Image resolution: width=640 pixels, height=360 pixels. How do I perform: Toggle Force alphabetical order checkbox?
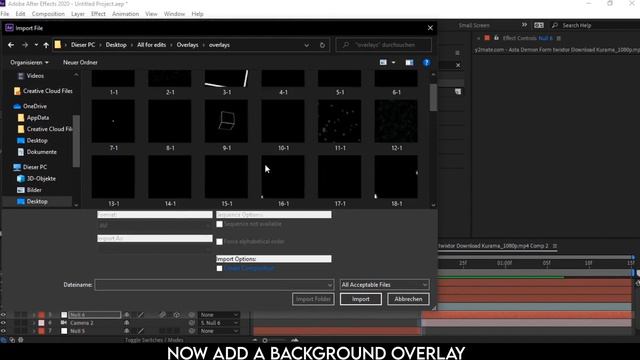(220, 242)
